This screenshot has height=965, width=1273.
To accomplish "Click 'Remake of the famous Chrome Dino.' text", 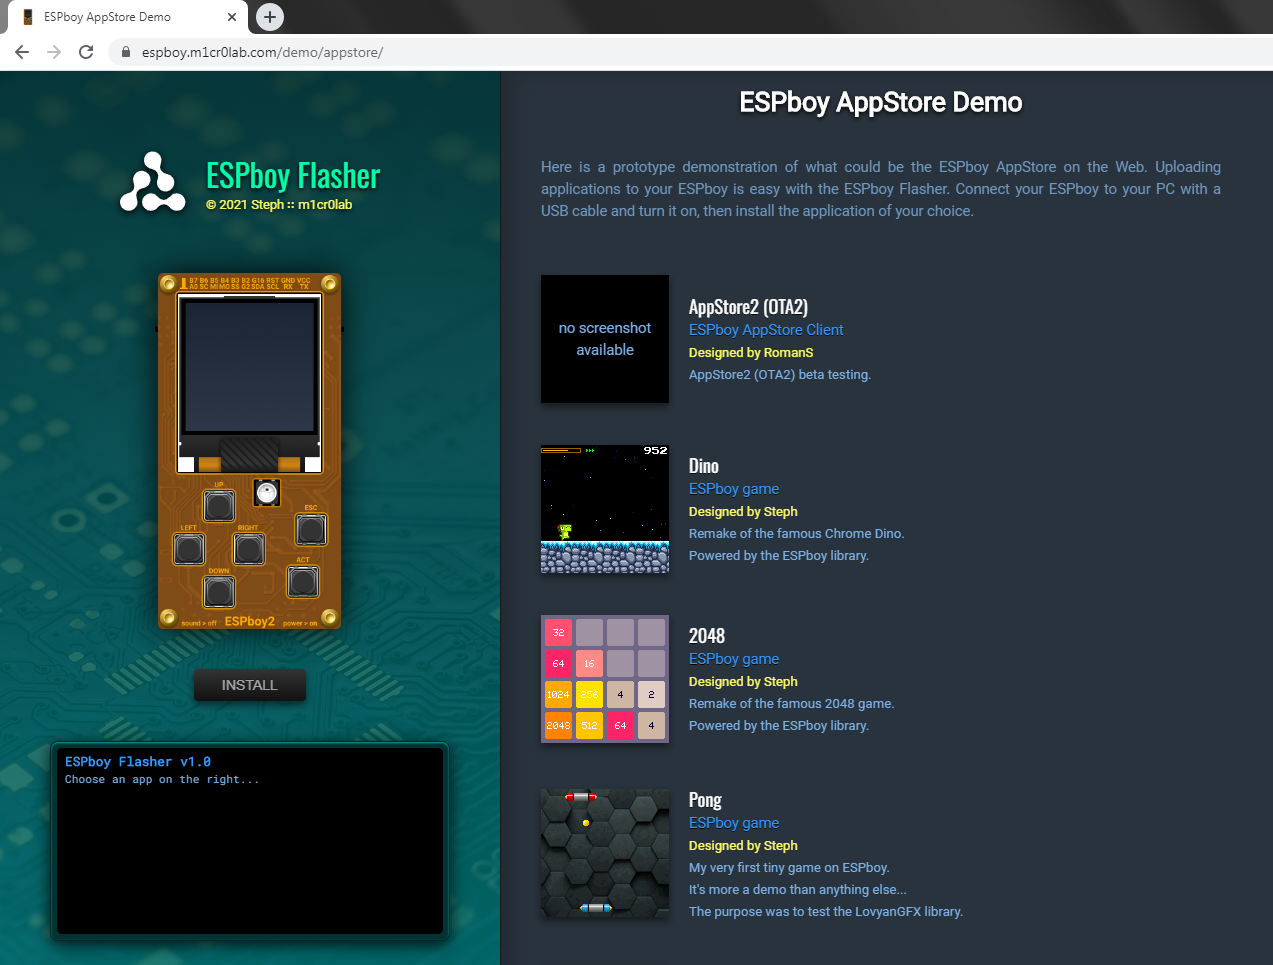I will [796, 534].
